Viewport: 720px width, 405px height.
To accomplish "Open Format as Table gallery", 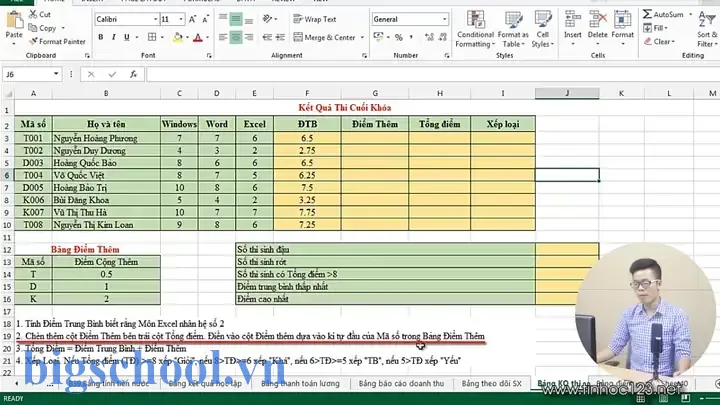I will click(x=513, y=29).
